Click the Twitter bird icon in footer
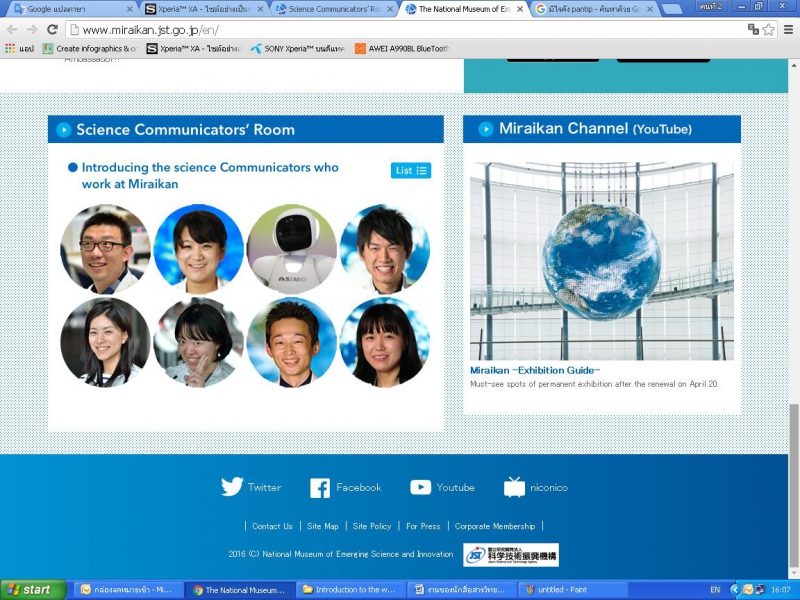 coord(232,487)
